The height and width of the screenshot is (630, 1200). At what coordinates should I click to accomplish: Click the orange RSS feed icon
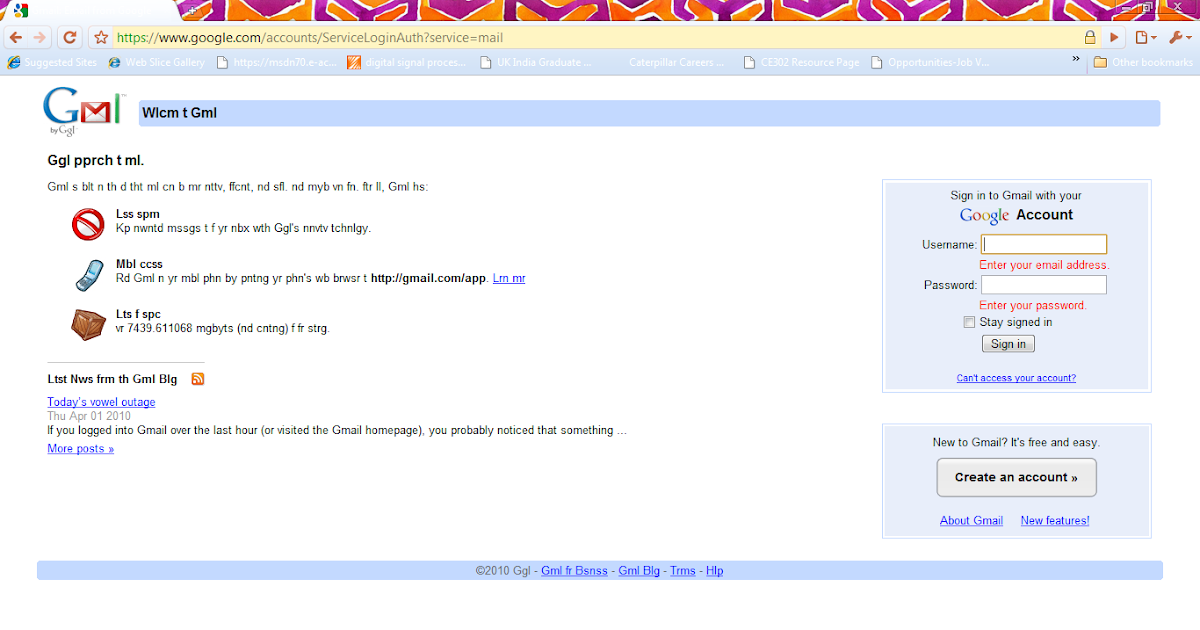coord(198,379)
